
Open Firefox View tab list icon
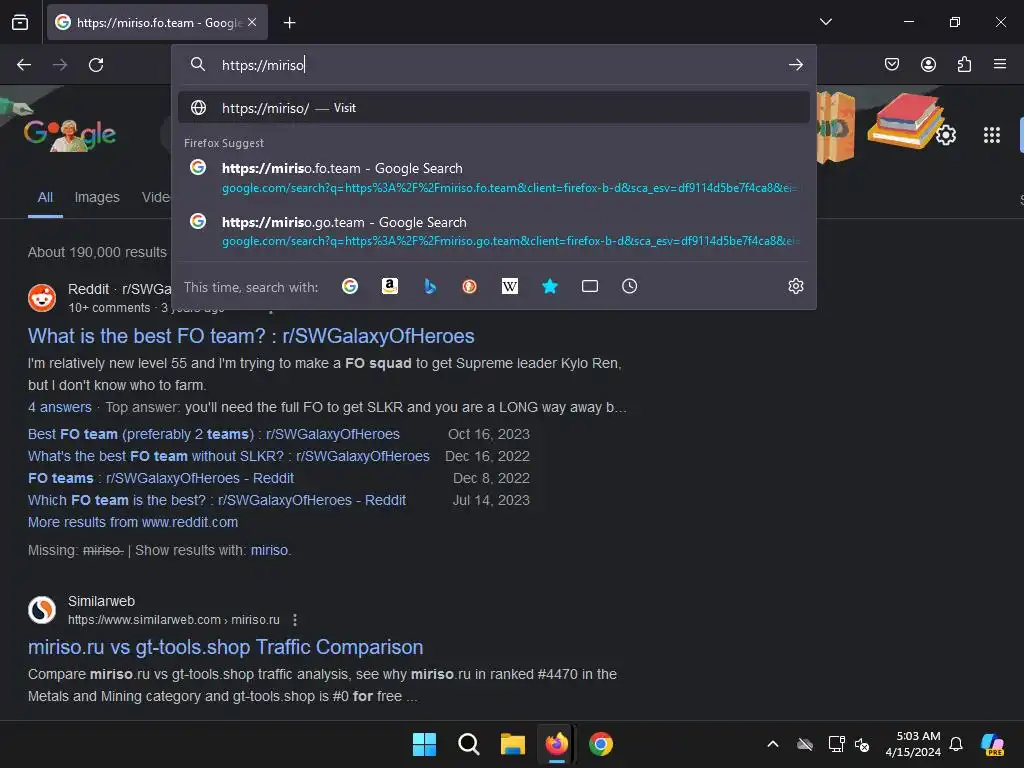(x=20, y=23)
